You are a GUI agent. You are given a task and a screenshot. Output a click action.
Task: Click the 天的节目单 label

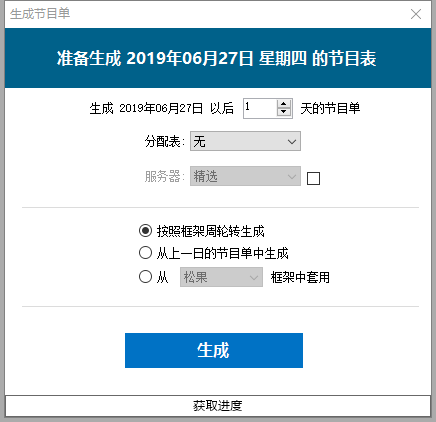click(330, 108)
